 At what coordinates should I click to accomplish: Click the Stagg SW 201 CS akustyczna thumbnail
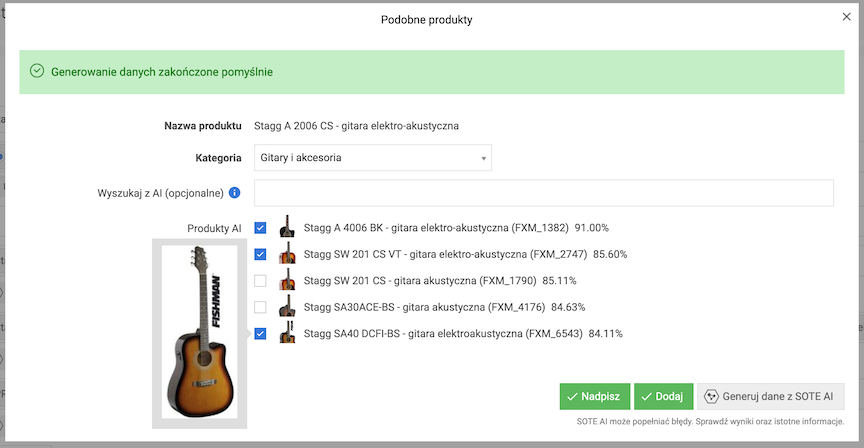(287, 280)
